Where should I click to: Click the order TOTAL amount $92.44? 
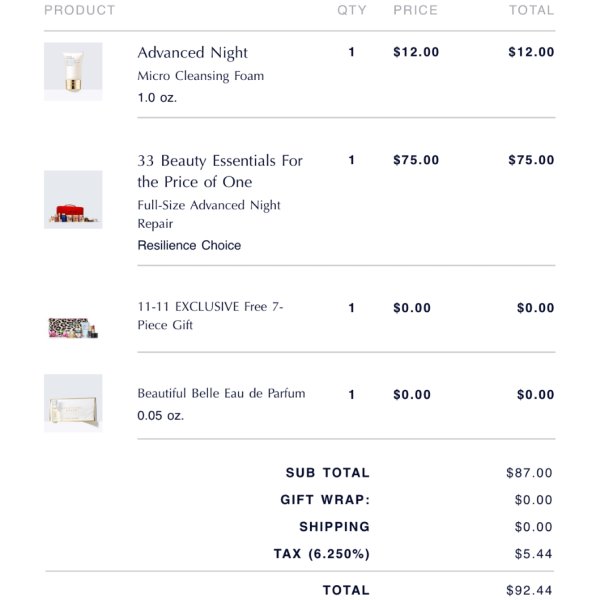click(x=529, y=590)
